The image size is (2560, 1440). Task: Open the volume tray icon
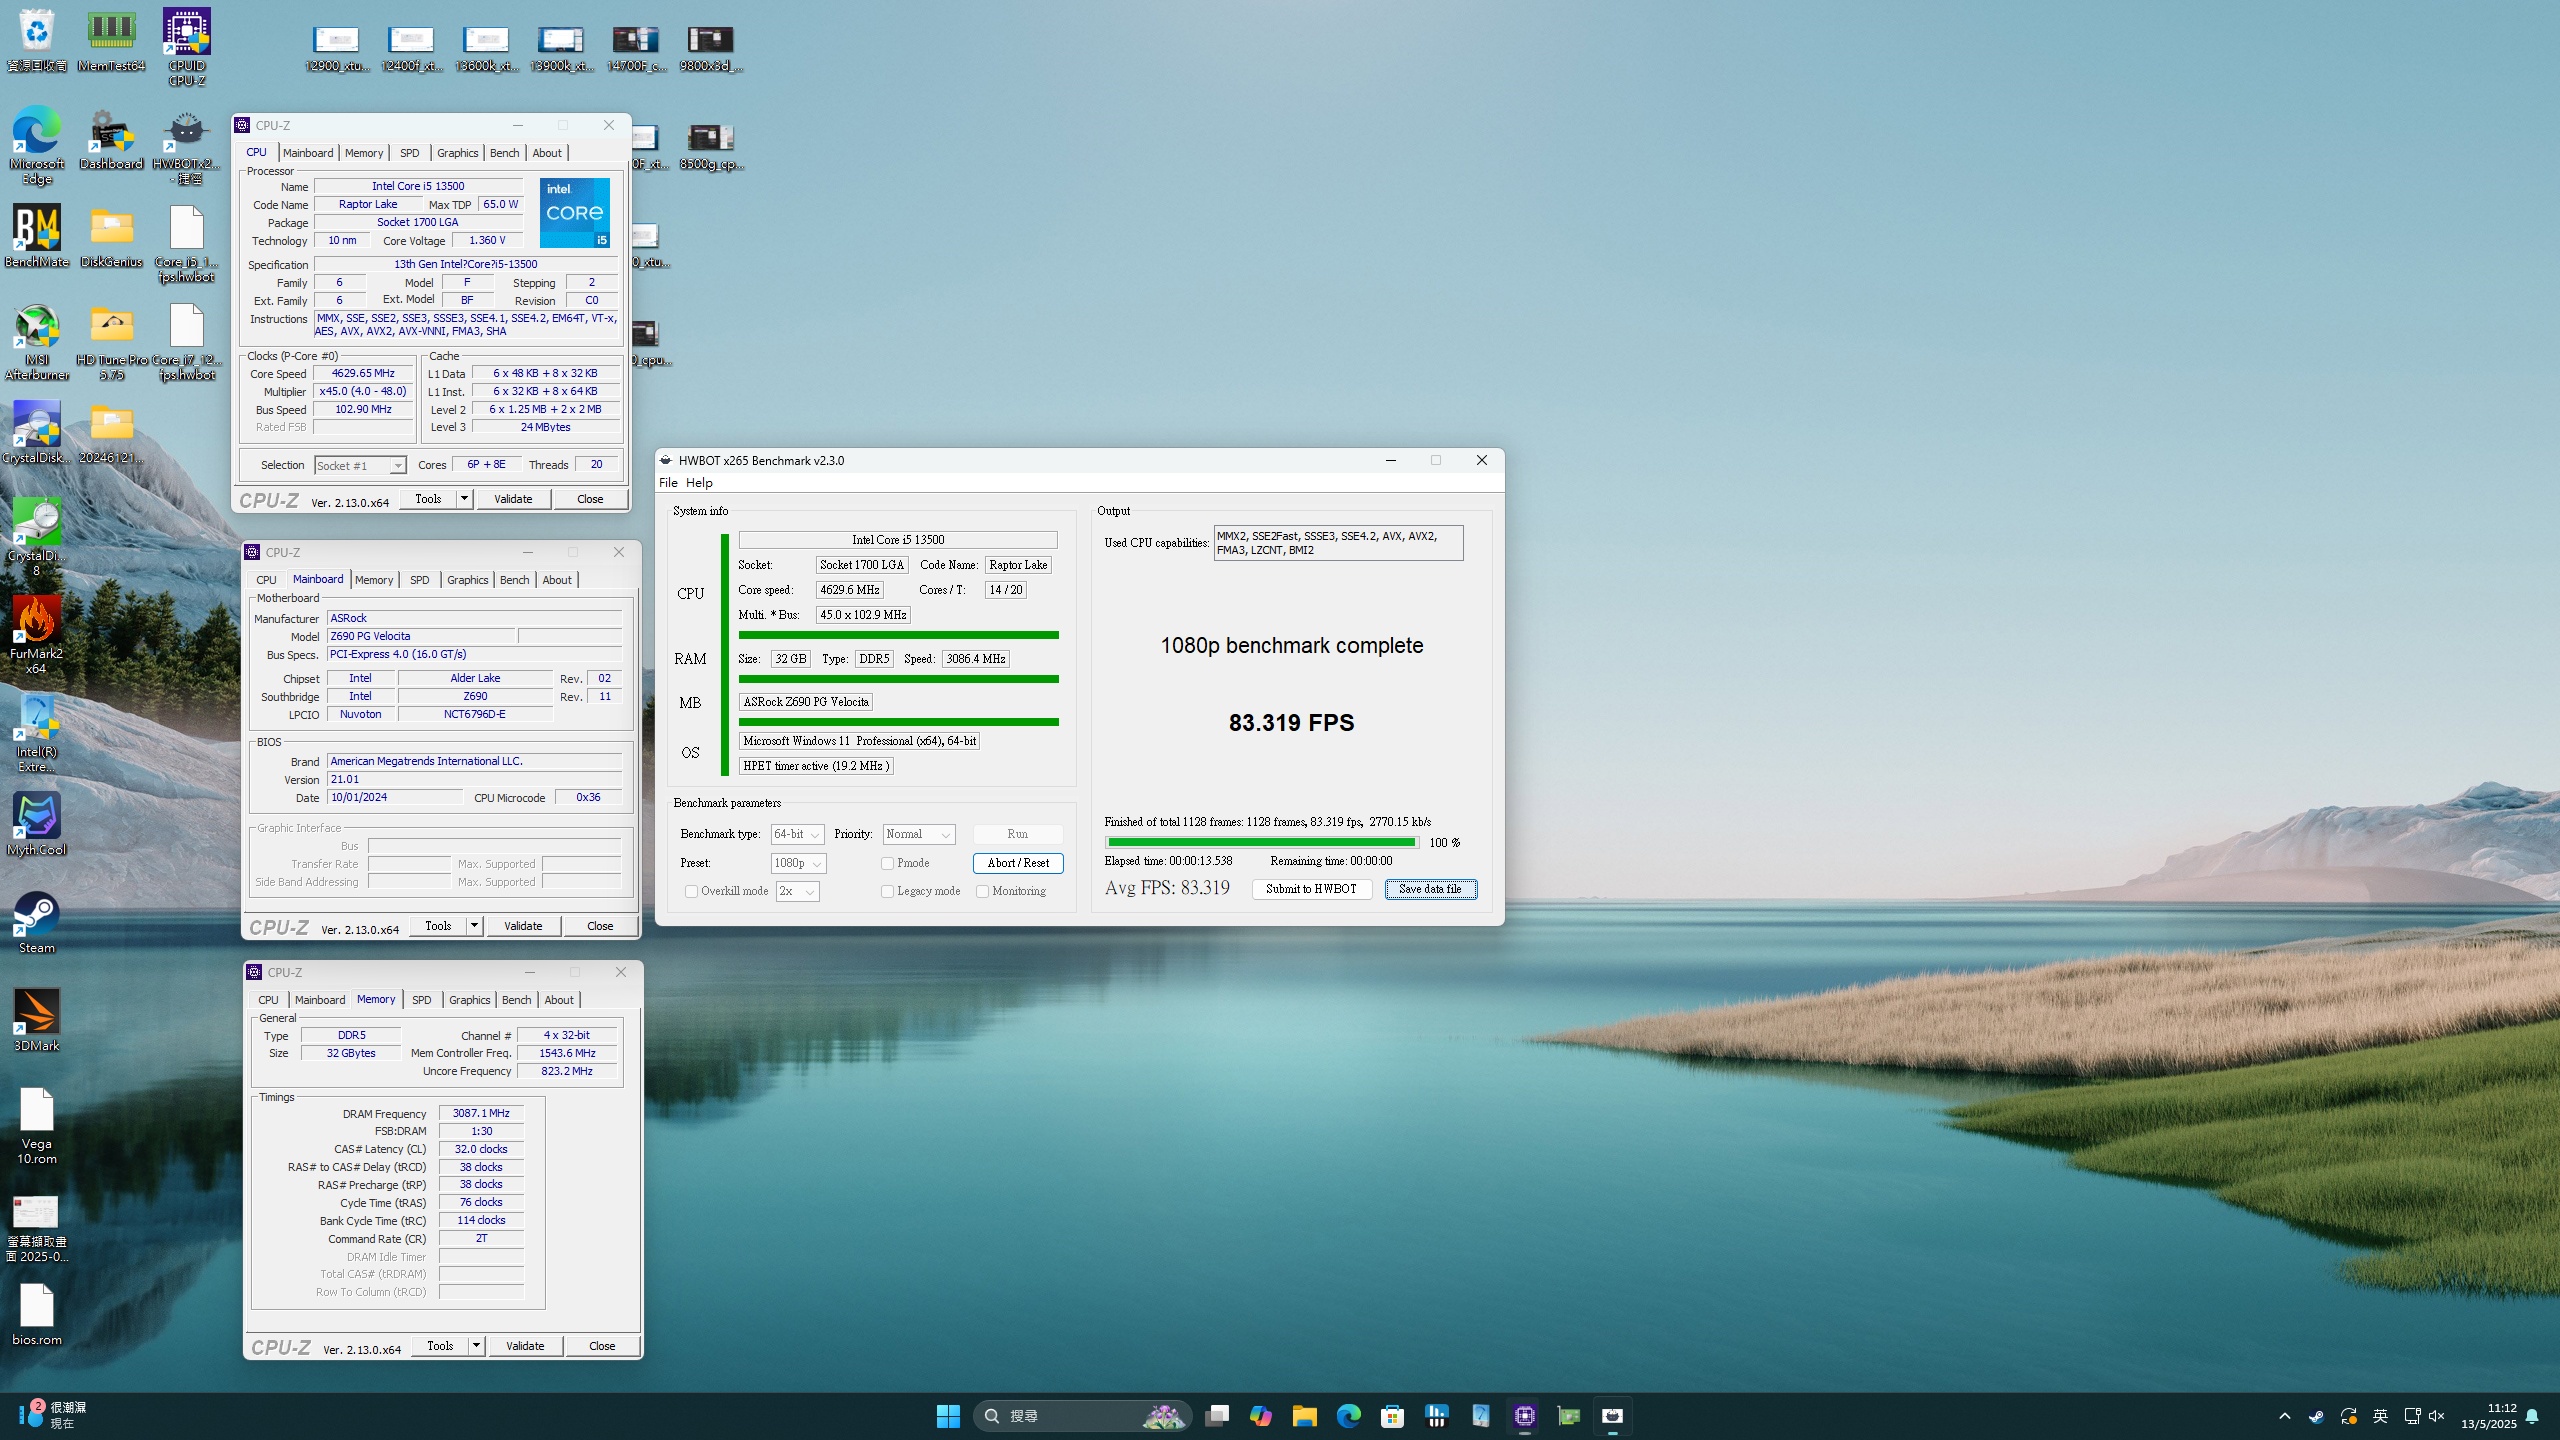pyautogui.click(x=2437, y=1416)
